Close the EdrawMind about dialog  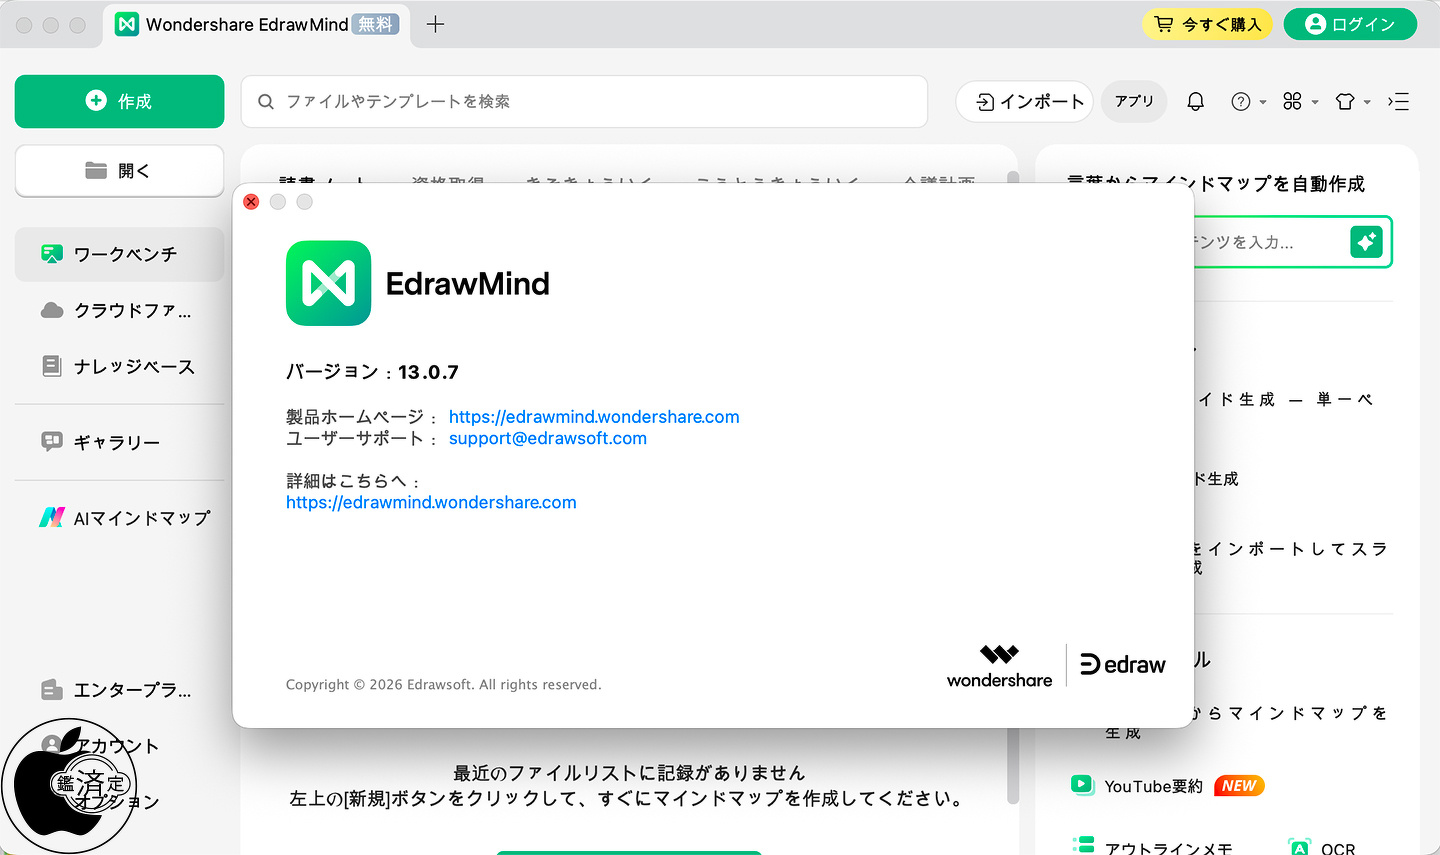251,202
